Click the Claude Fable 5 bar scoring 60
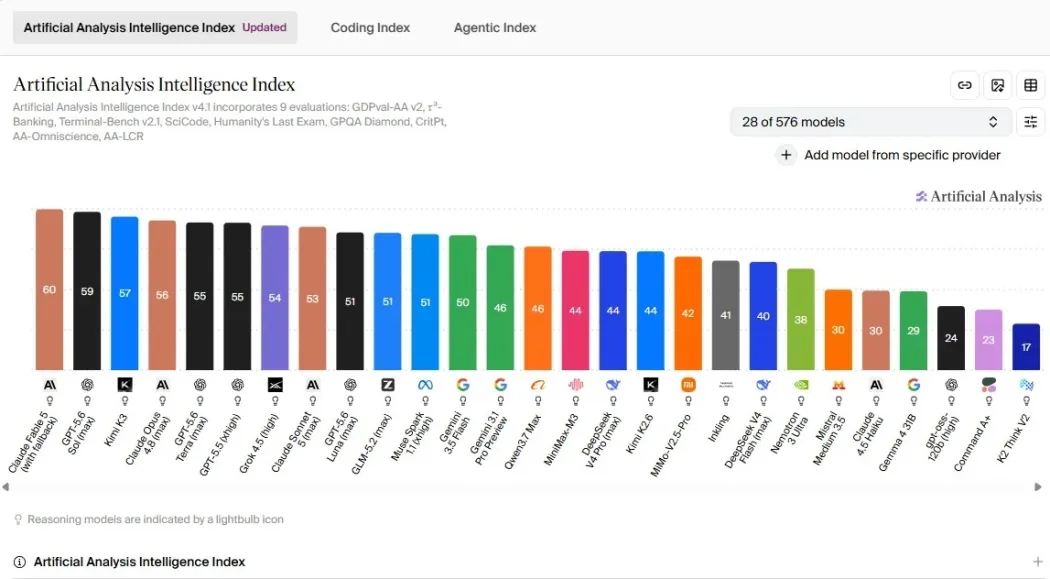Image resolution: width=1050 pixels, height=579 pixels. click(50, 289)
